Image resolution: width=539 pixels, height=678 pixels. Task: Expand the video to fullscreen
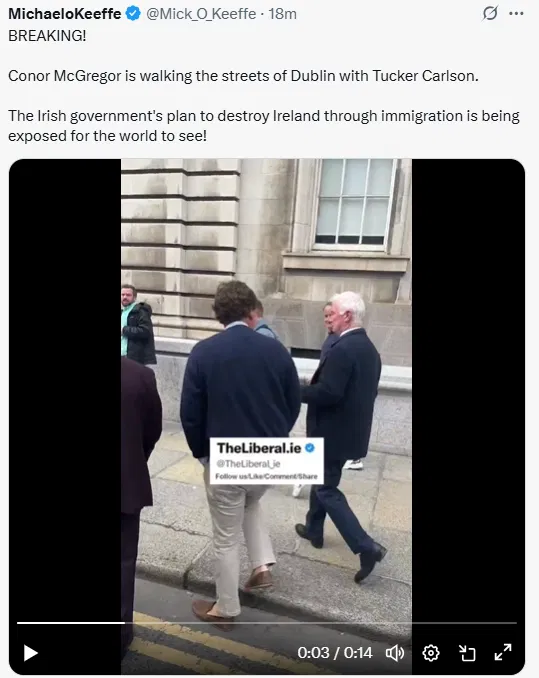click(x=503, y=652)
